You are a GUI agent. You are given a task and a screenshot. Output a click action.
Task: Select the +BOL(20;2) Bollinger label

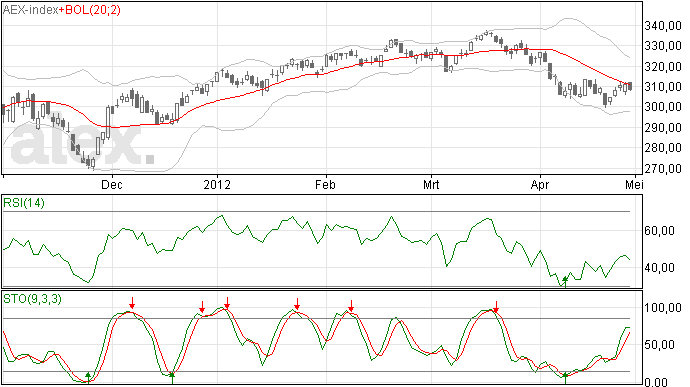[90, 10]
